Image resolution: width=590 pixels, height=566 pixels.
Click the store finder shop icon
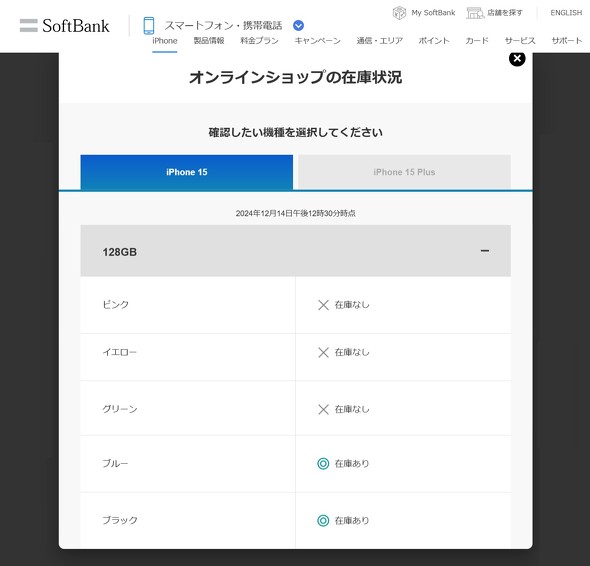(x=475, y=13)
